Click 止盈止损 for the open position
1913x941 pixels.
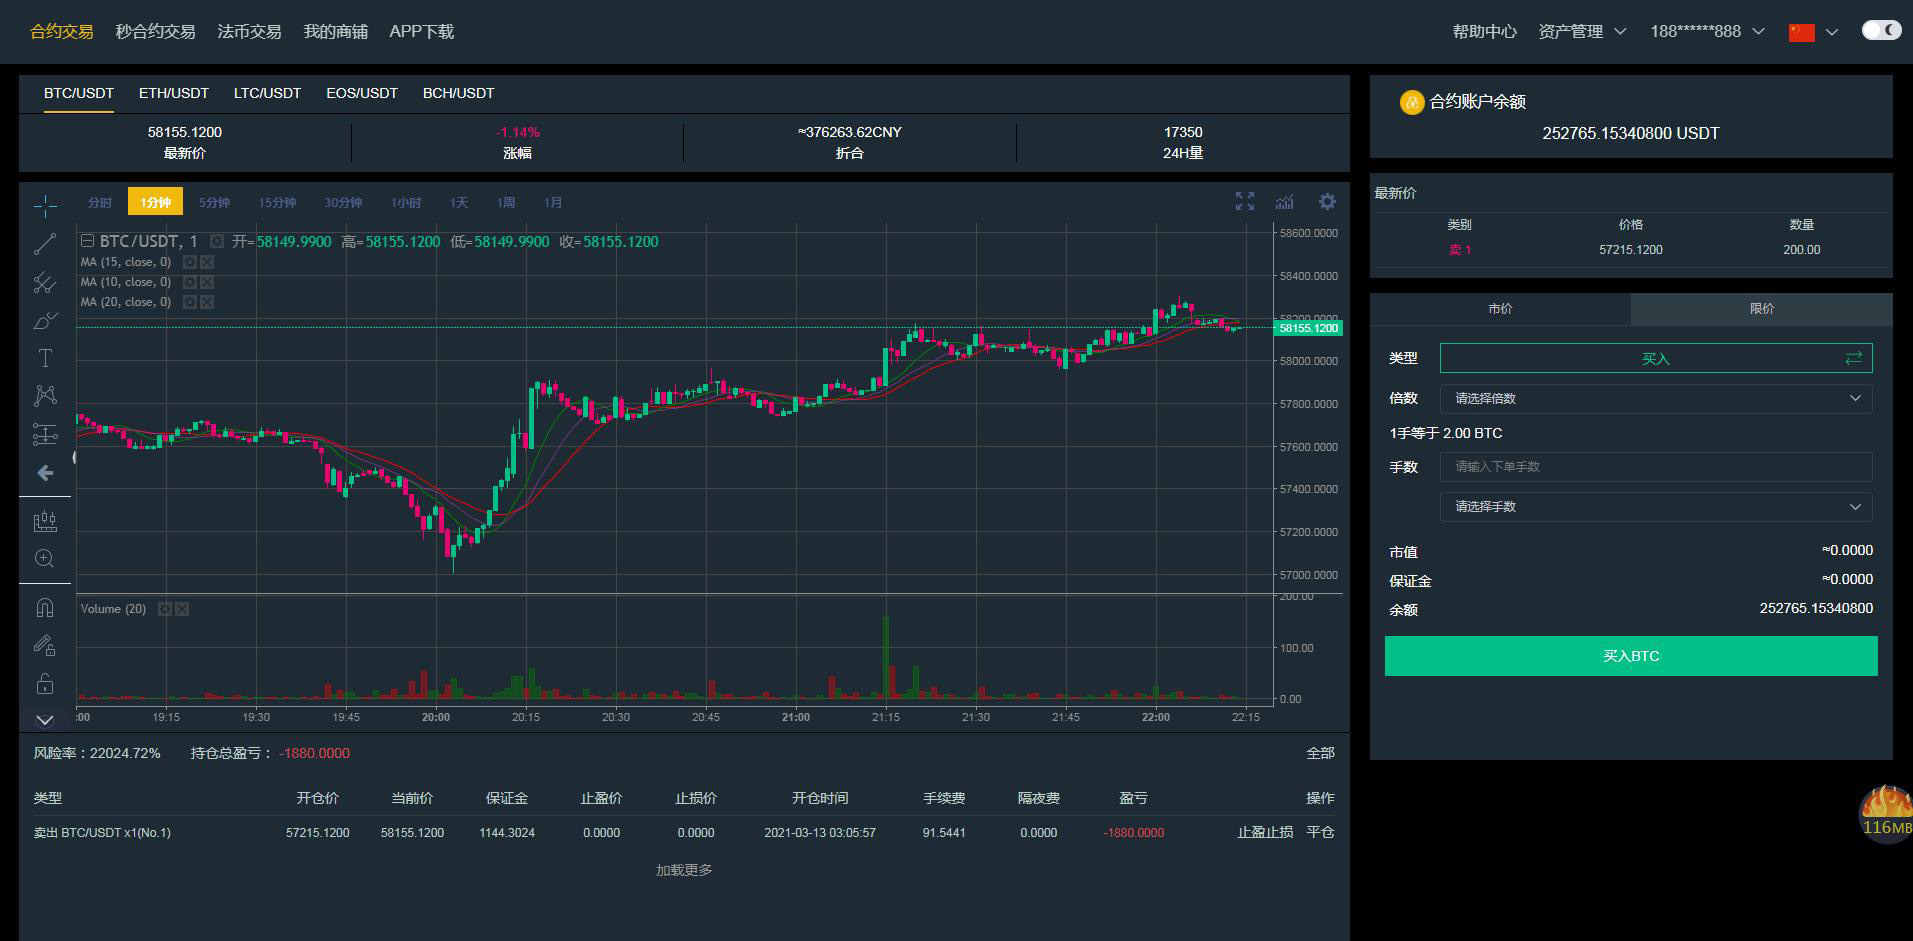coord(1265,832)
